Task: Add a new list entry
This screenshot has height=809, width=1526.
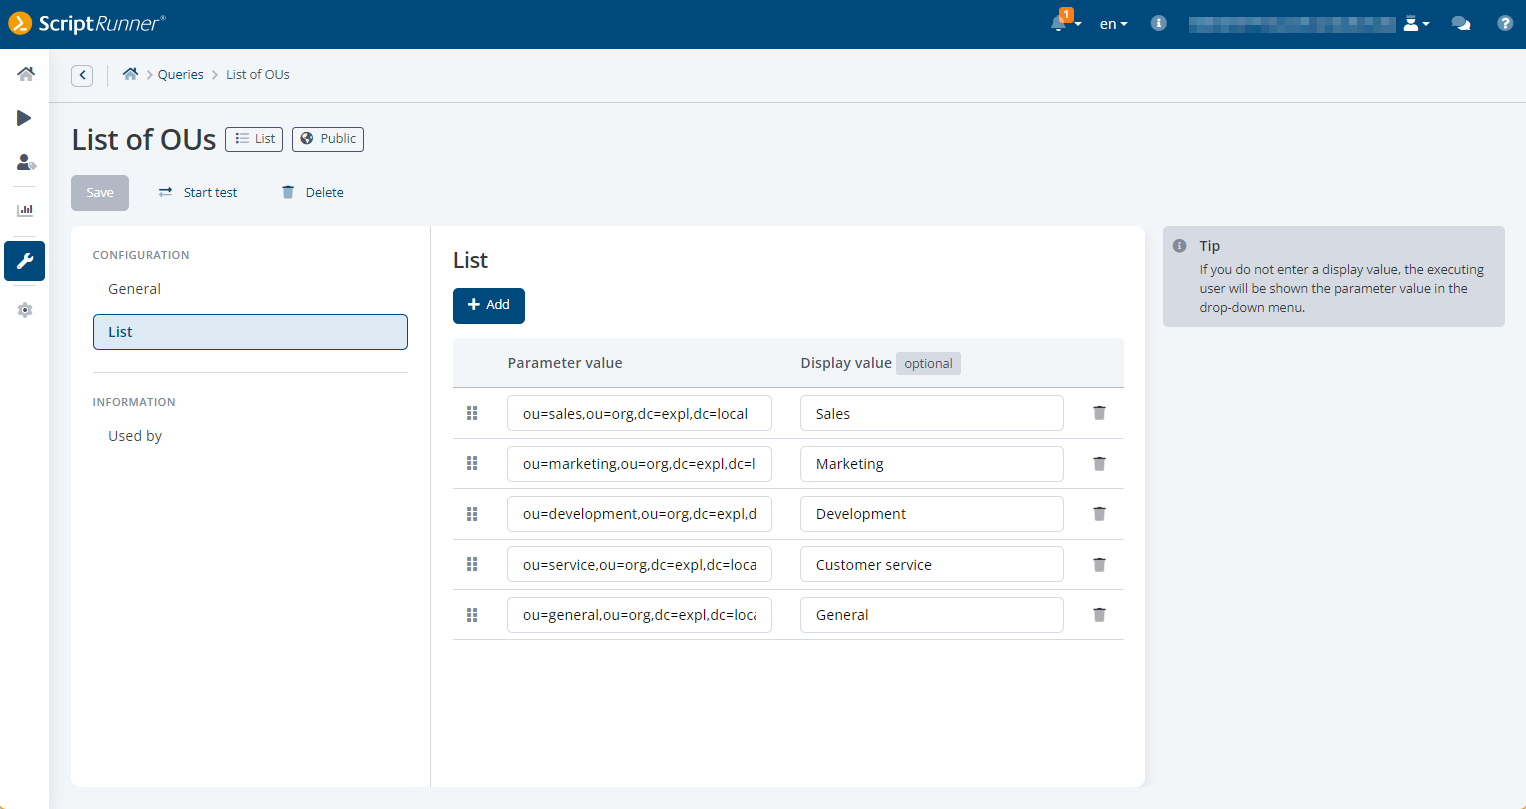Action: pos(489,305)
